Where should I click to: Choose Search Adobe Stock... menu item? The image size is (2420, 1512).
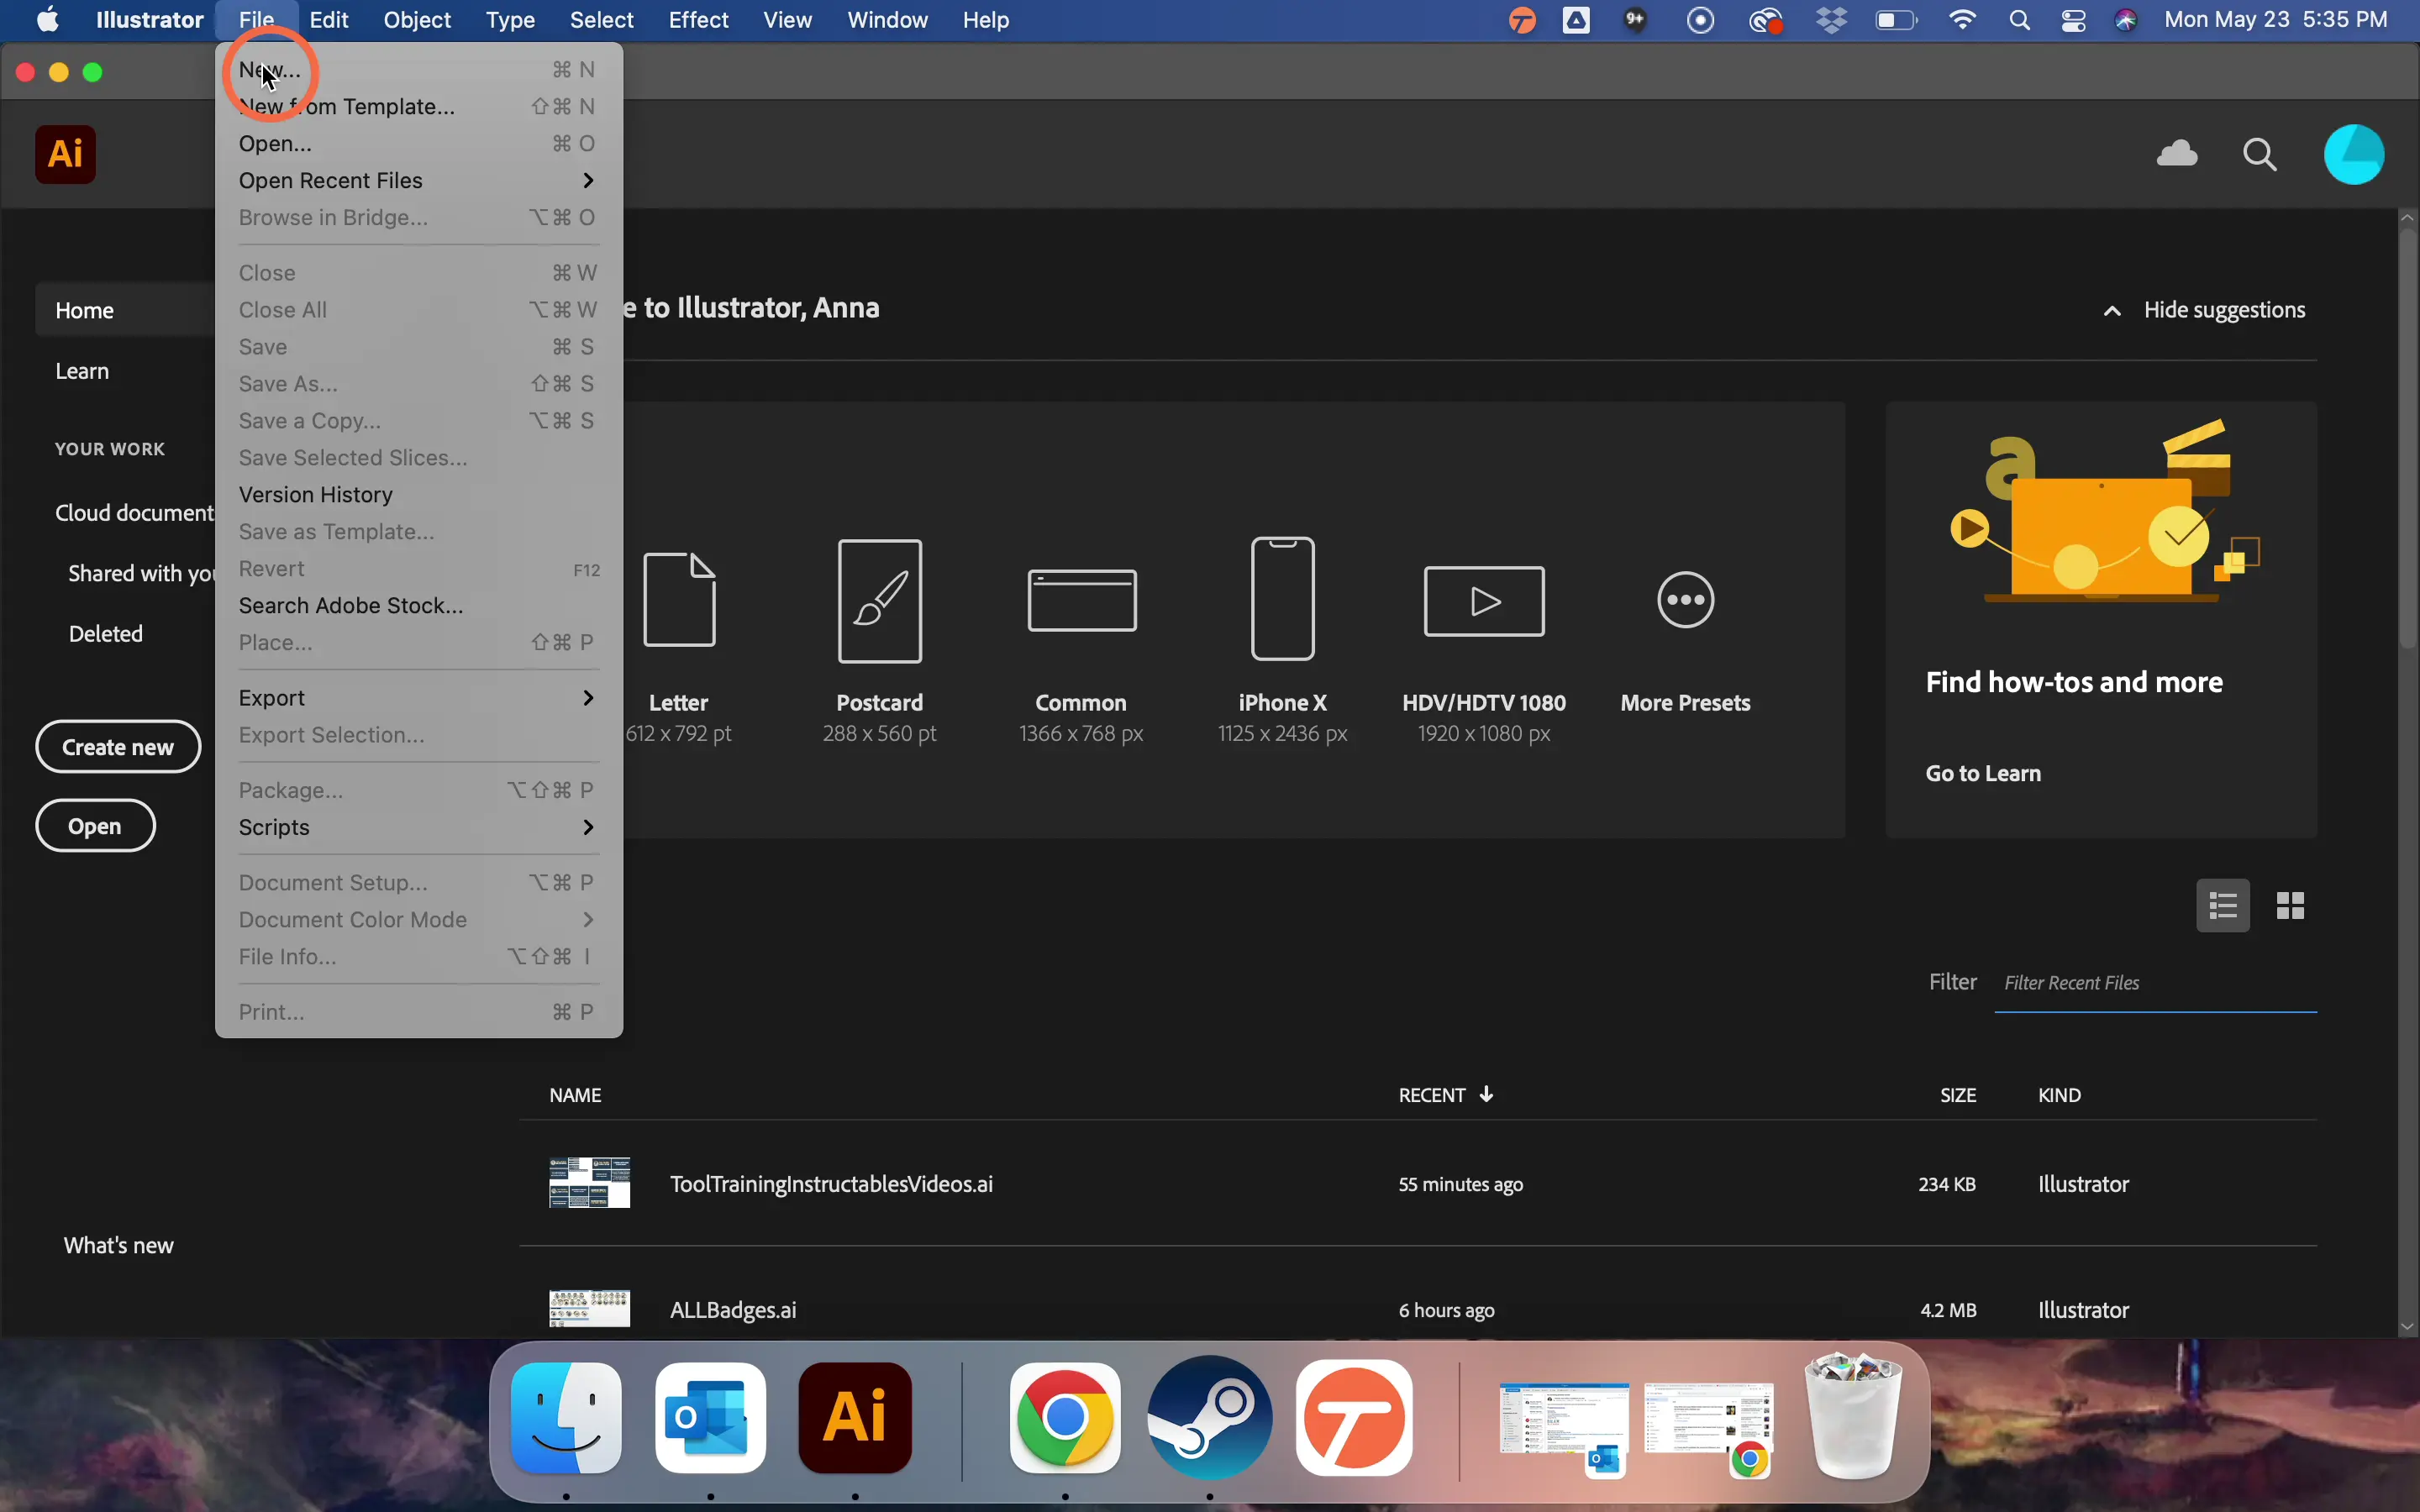[x=418, y=605]
